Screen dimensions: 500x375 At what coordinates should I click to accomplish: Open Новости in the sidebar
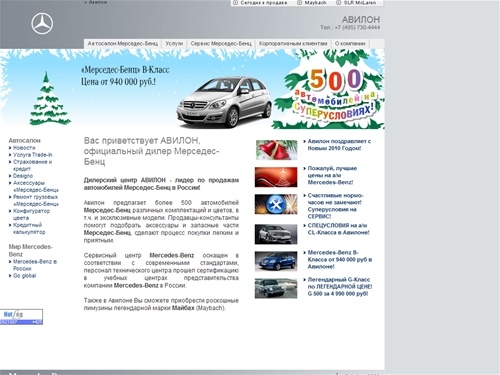point(24,148)
